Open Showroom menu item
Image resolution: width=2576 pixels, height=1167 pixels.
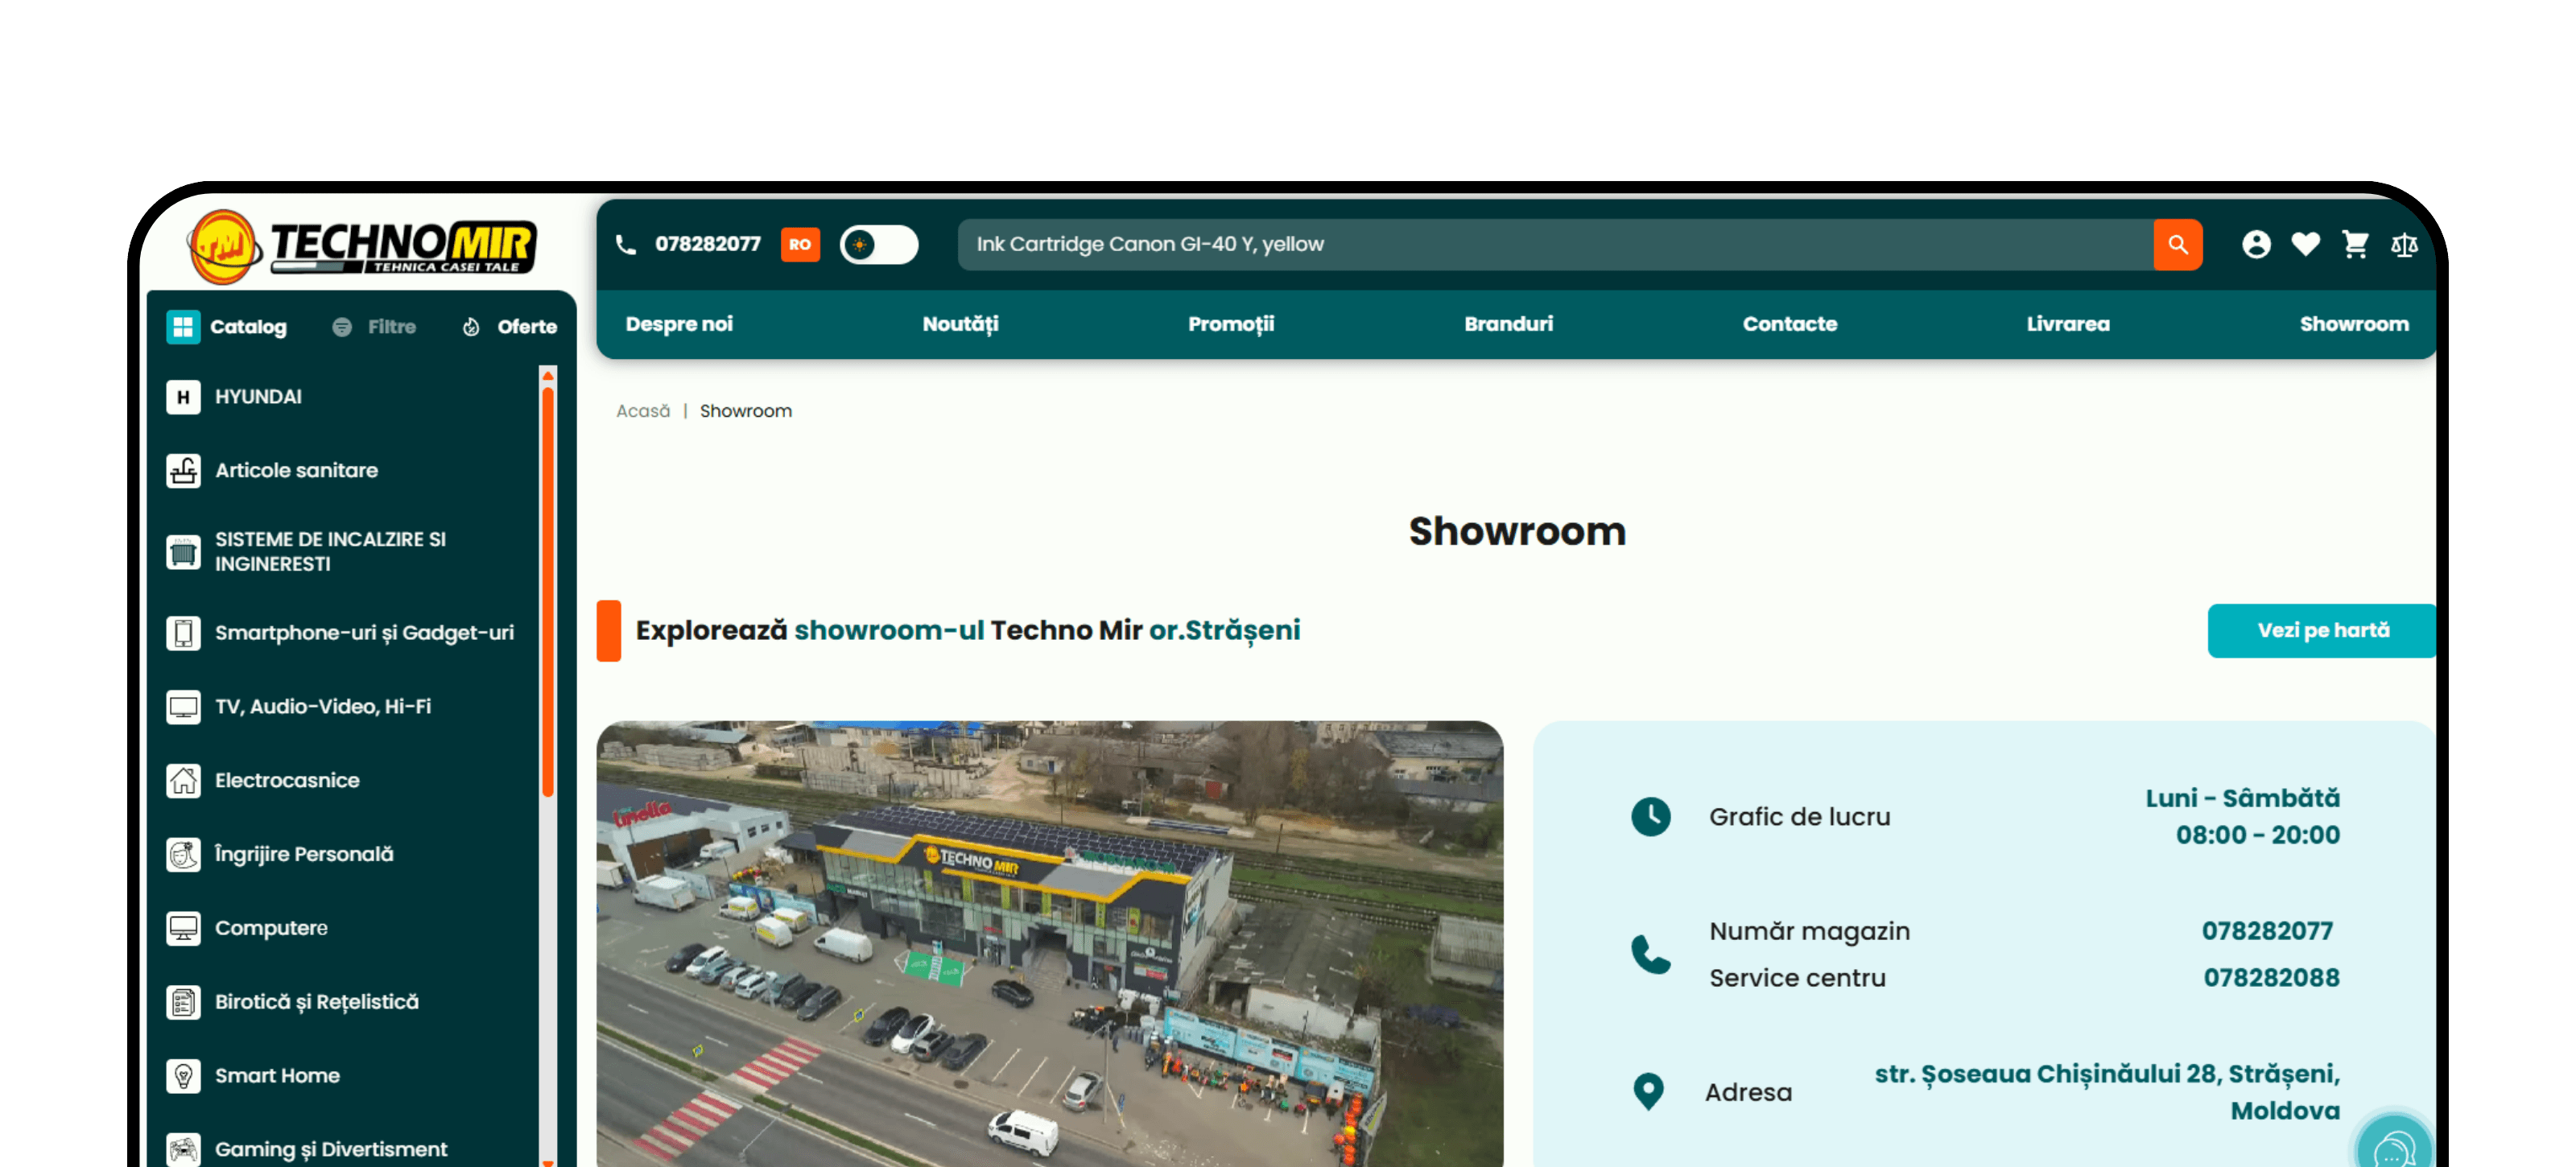pos(2354,324)
